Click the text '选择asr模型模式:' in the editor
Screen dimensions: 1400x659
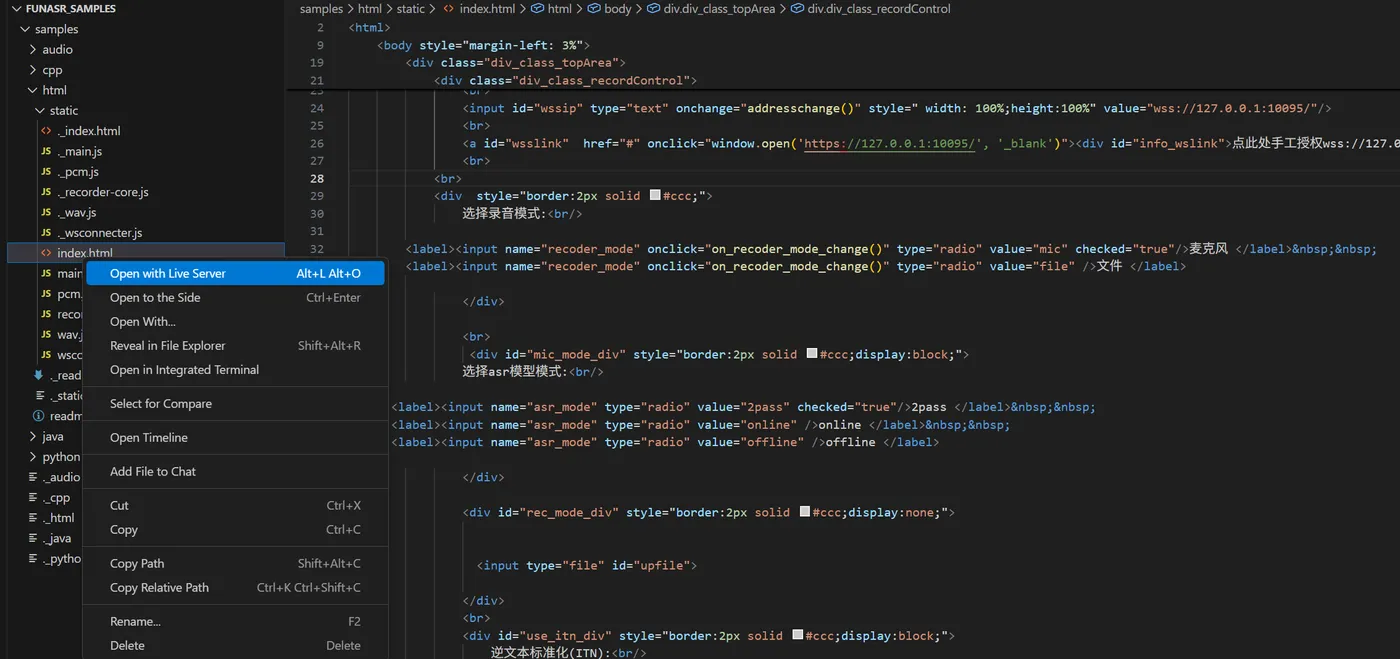point(515,371)
